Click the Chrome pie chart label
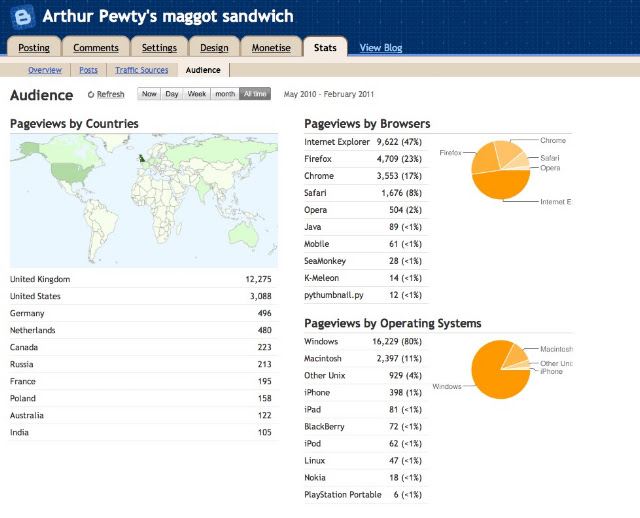640x518 pixels. (553, 140)
